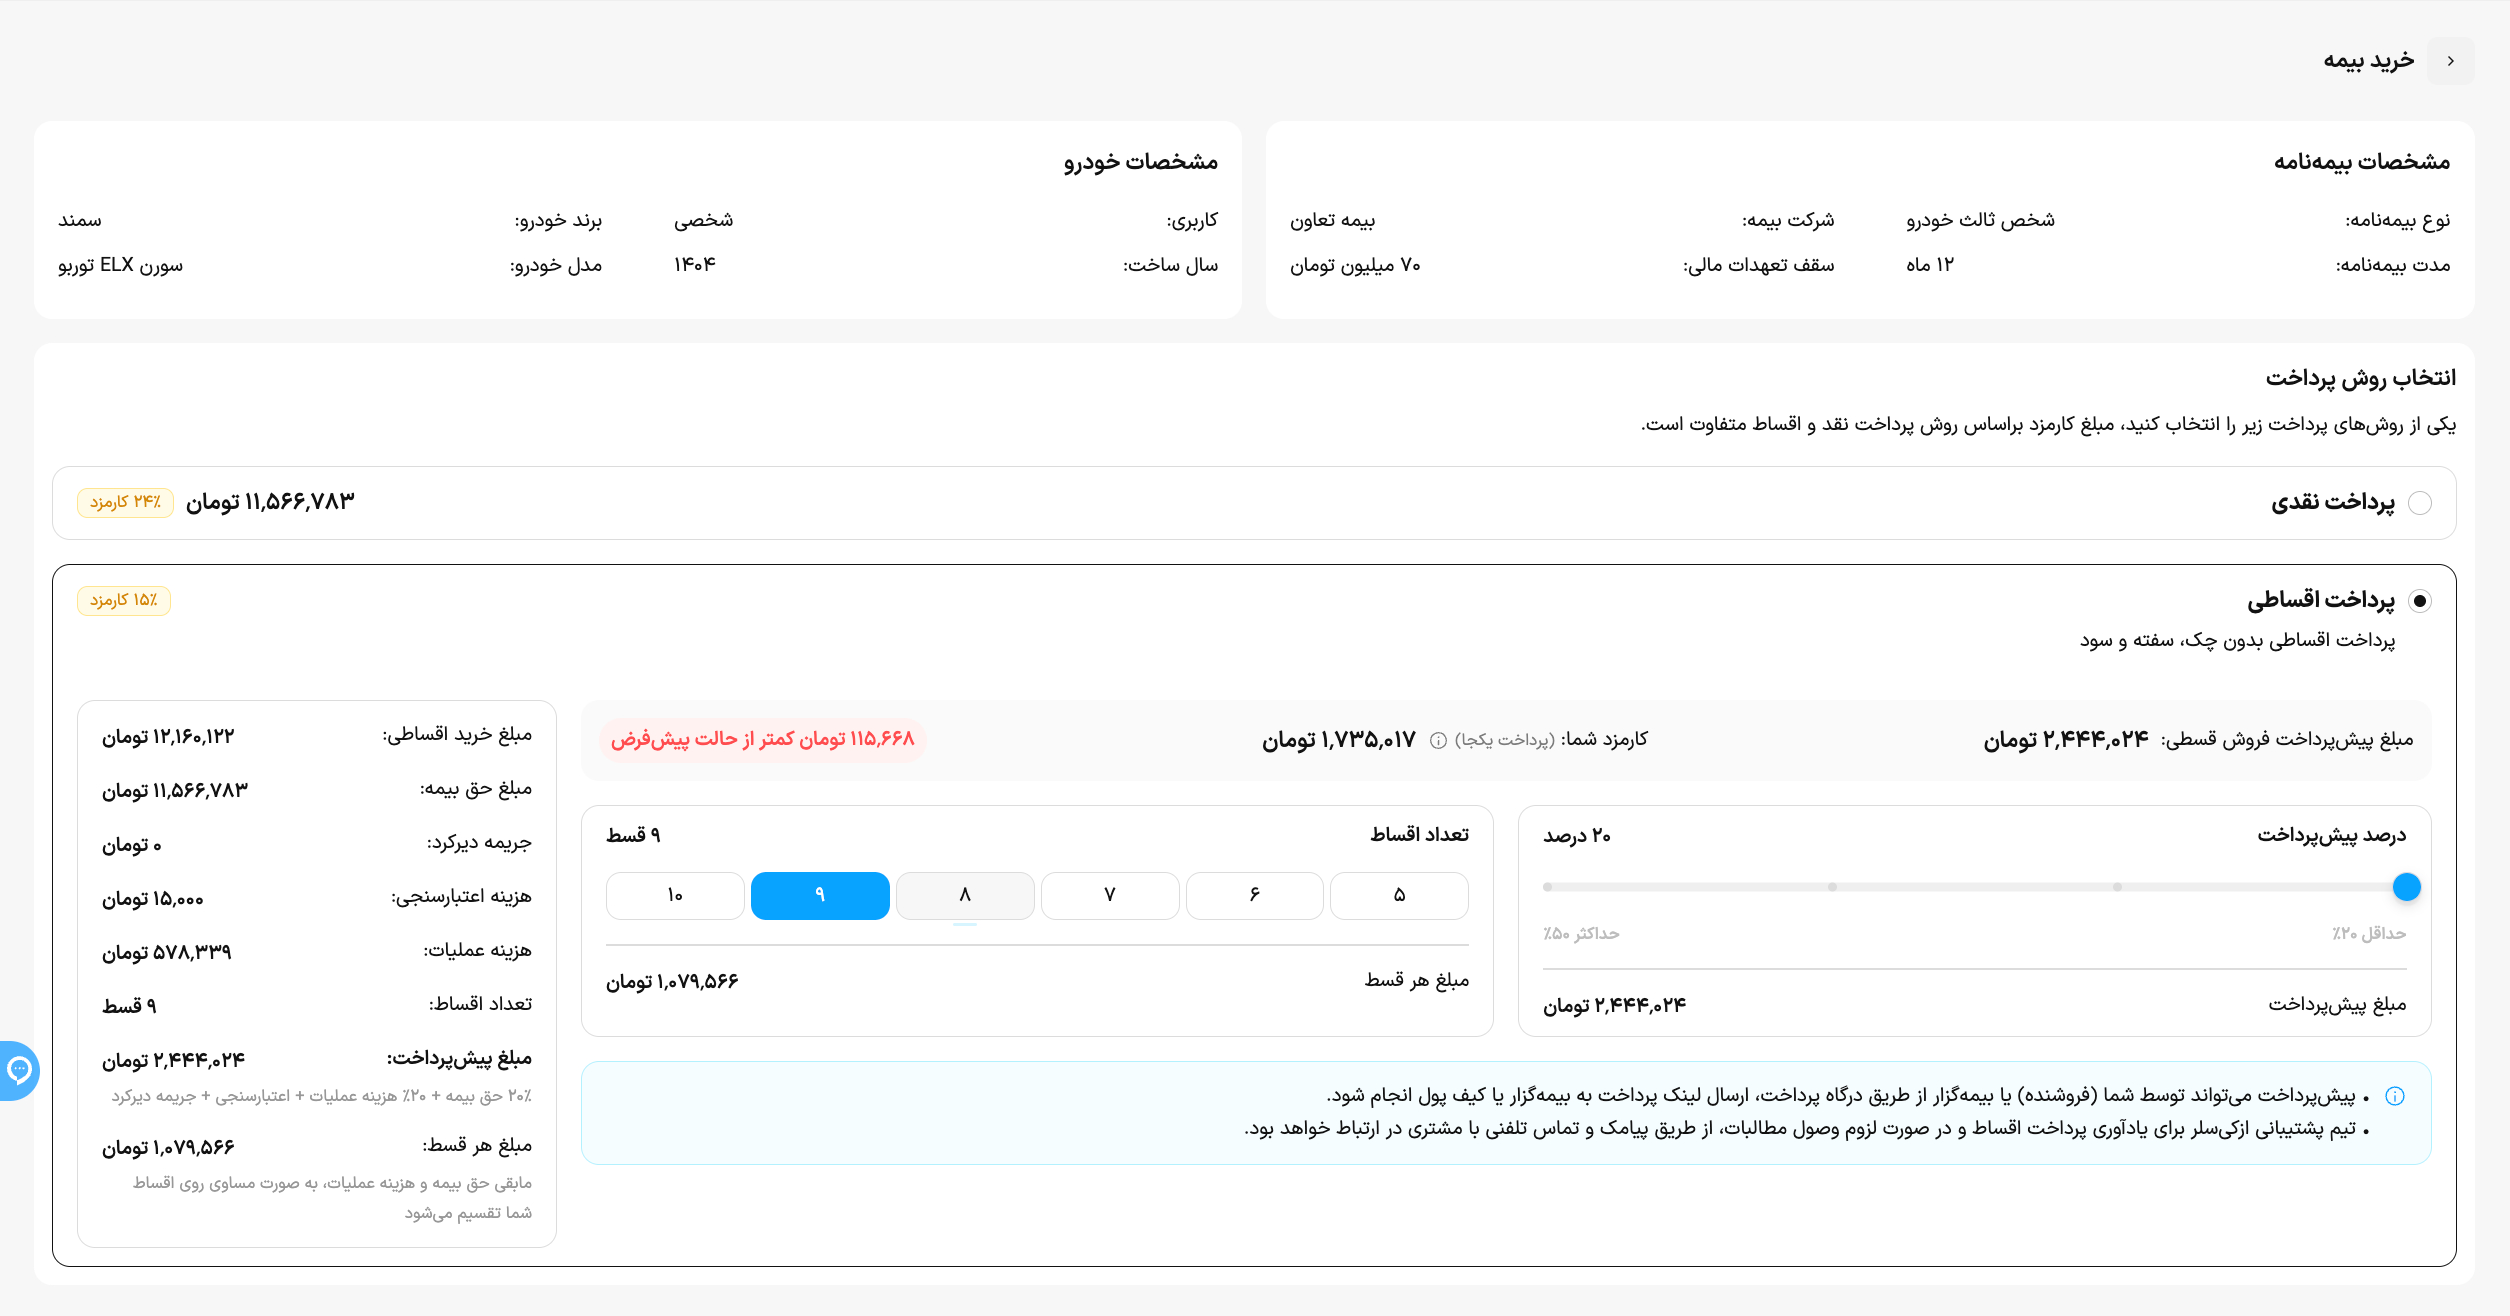Click the مبلغ خرید اقساطی value ۱۲,۱۶۰,۱۲۲ تومان
Screen dimensions: 2510x1316
click(168, 737)
